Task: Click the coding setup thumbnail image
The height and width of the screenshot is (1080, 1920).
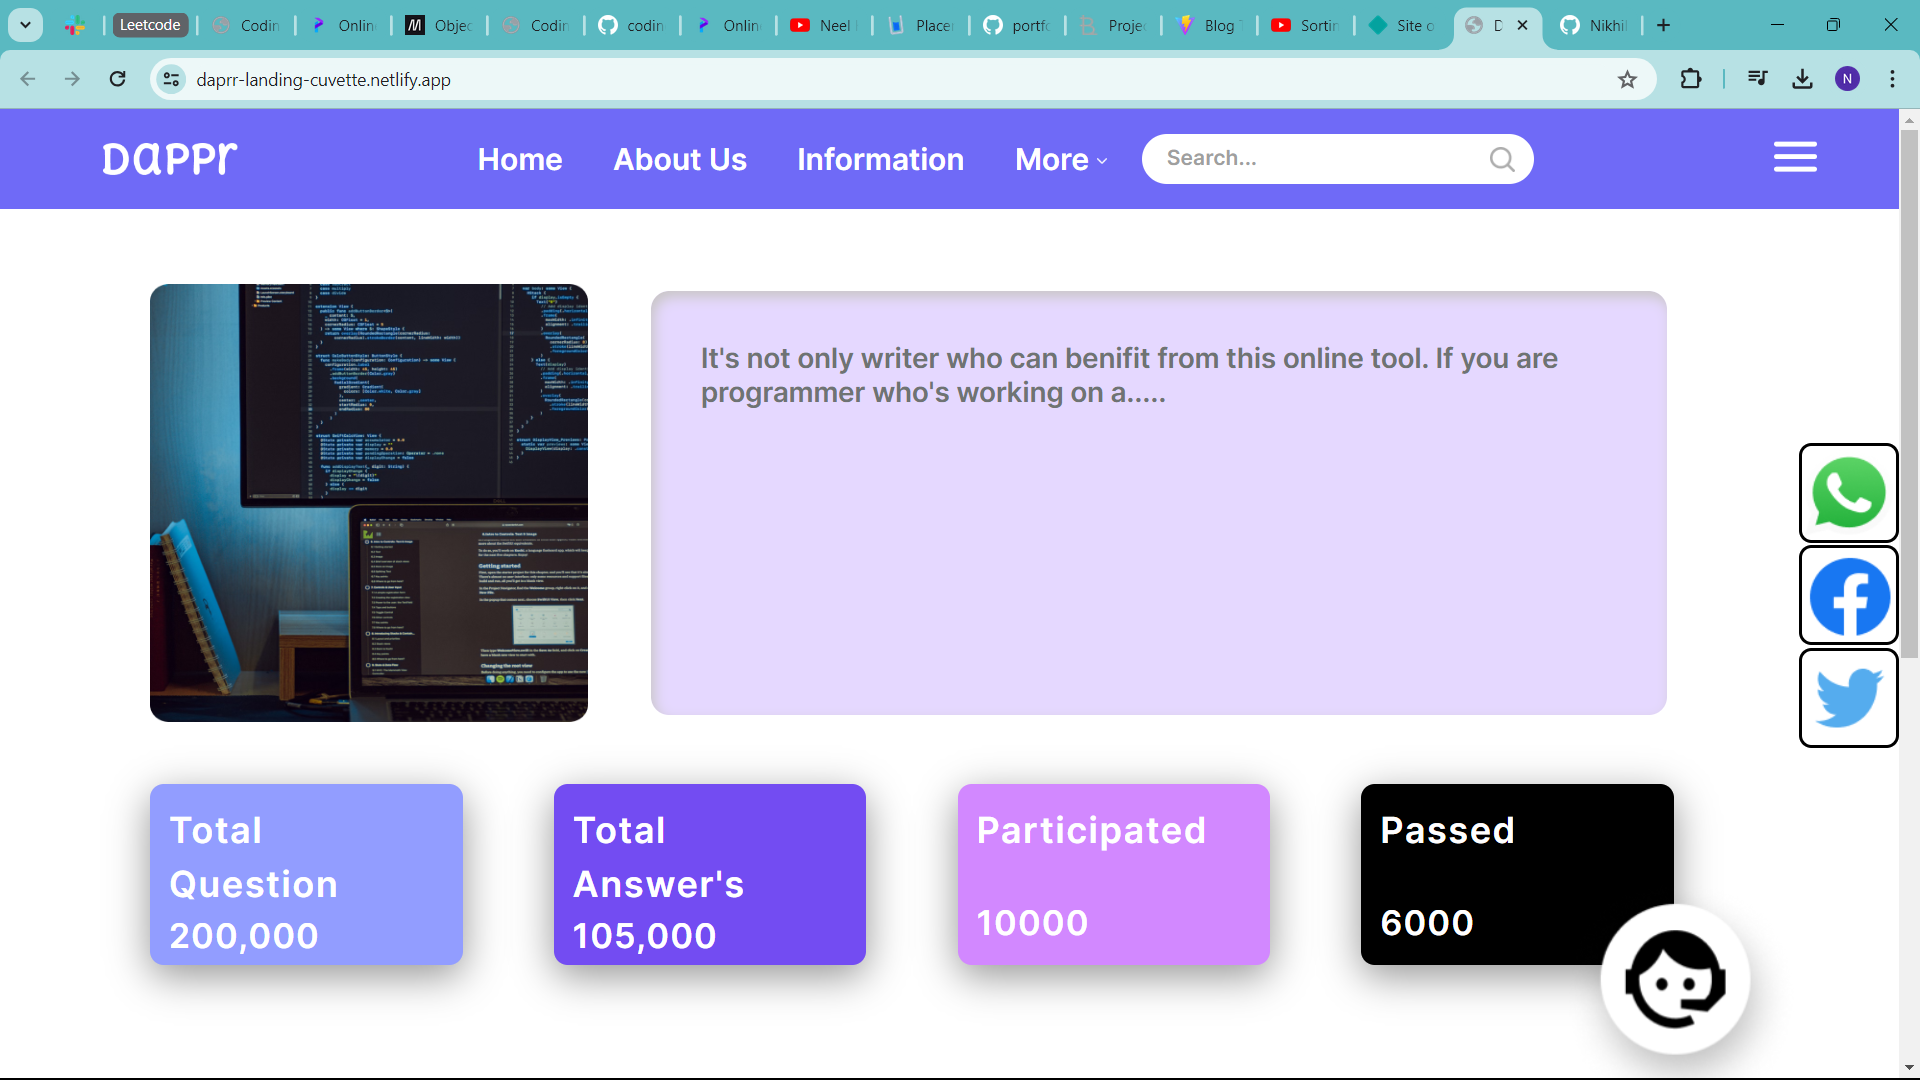Action: (x=369, y=503)
